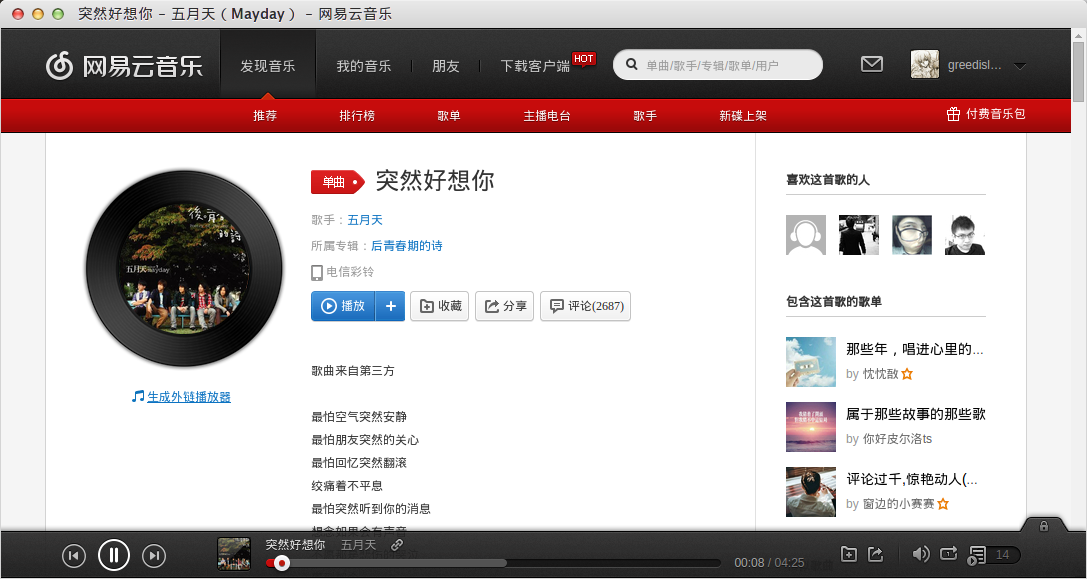Click lyric line 最怕空气突然安静

click(359, 417)
